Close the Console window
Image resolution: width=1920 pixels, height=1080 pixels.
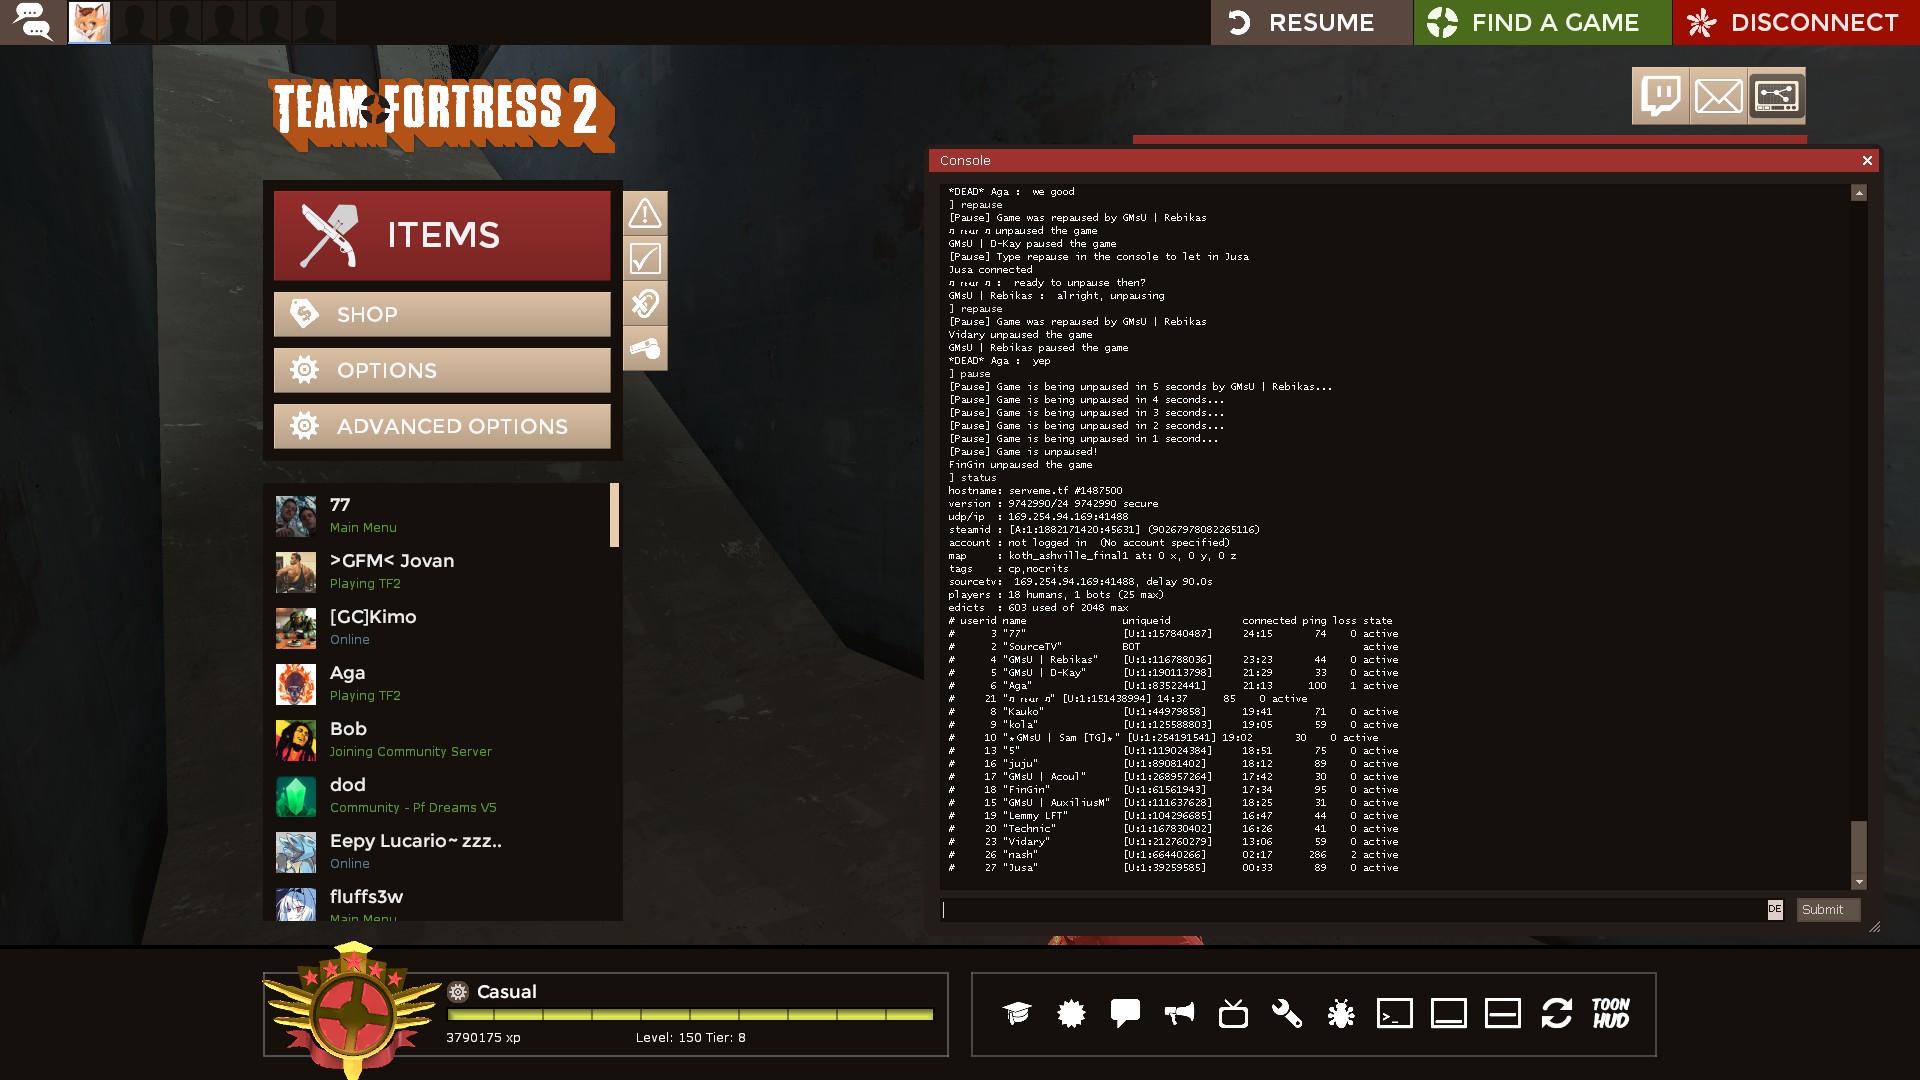(1866, 161)
